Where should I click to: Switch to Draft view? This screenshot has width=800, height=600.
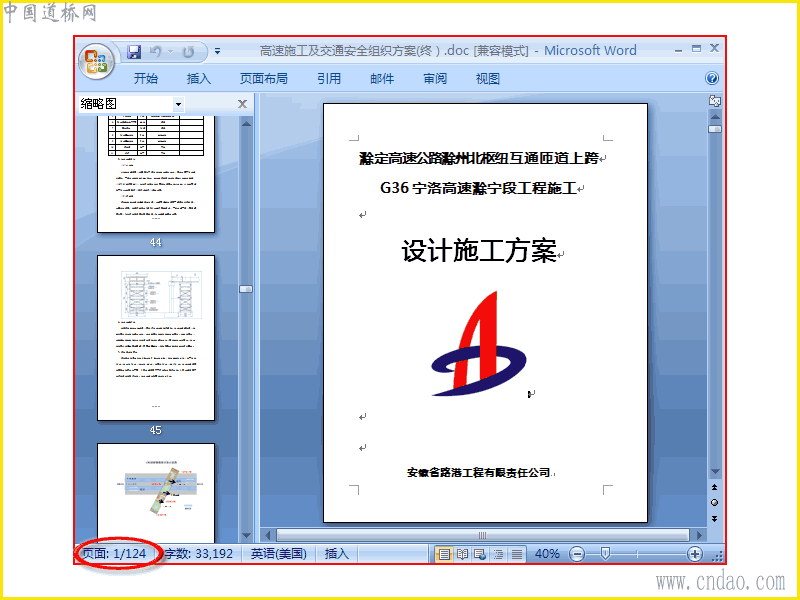[x=517, y=554]
